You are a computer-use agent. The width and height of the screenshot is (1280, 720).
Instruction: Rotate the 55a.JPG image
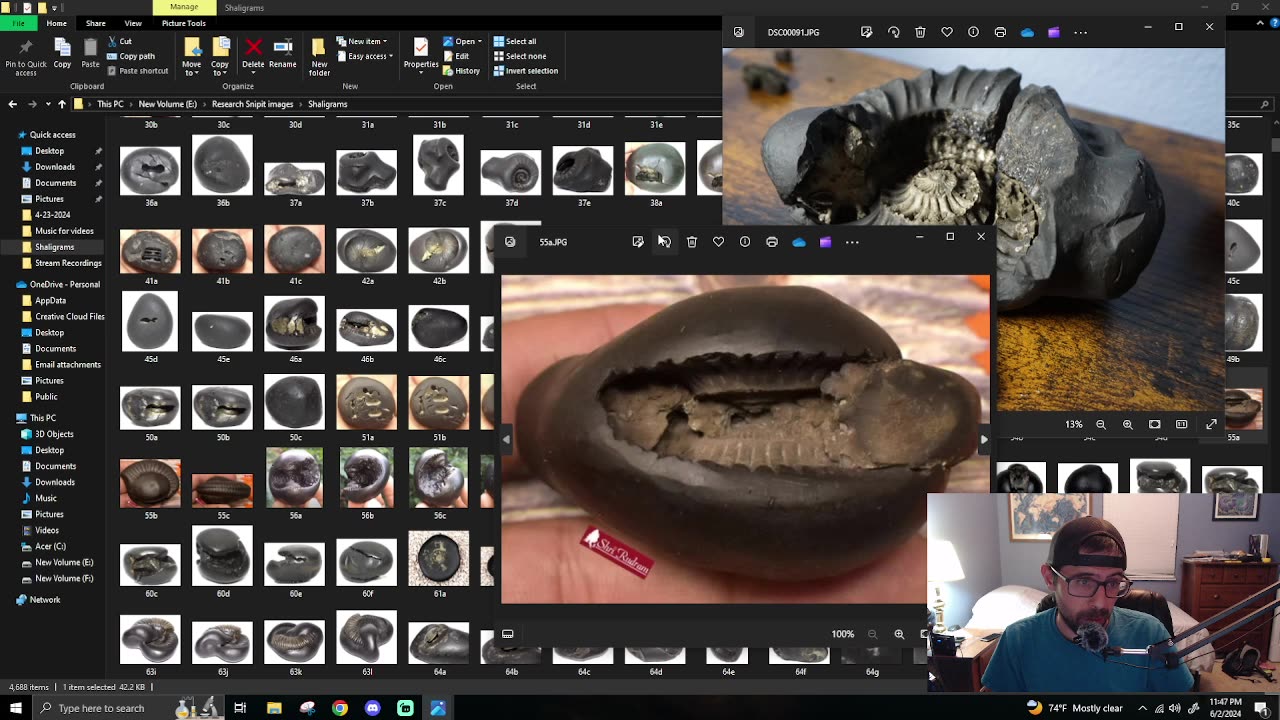coord(665,242)
